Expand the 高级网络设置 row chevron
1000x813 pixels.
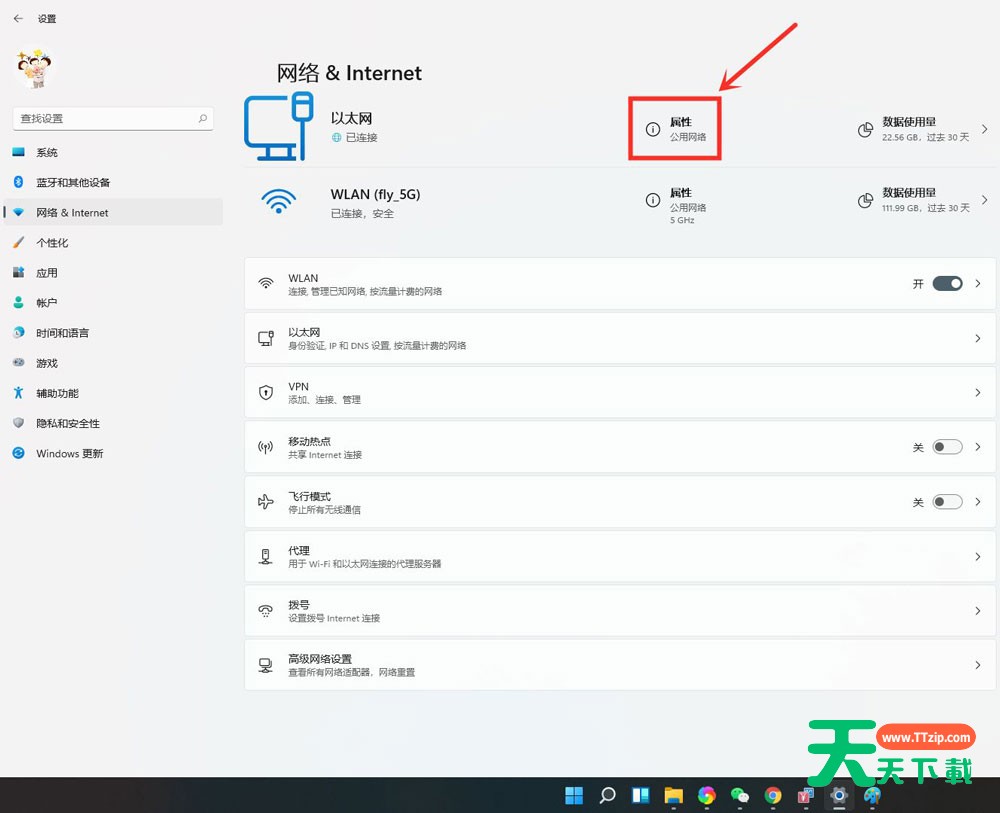978,665
